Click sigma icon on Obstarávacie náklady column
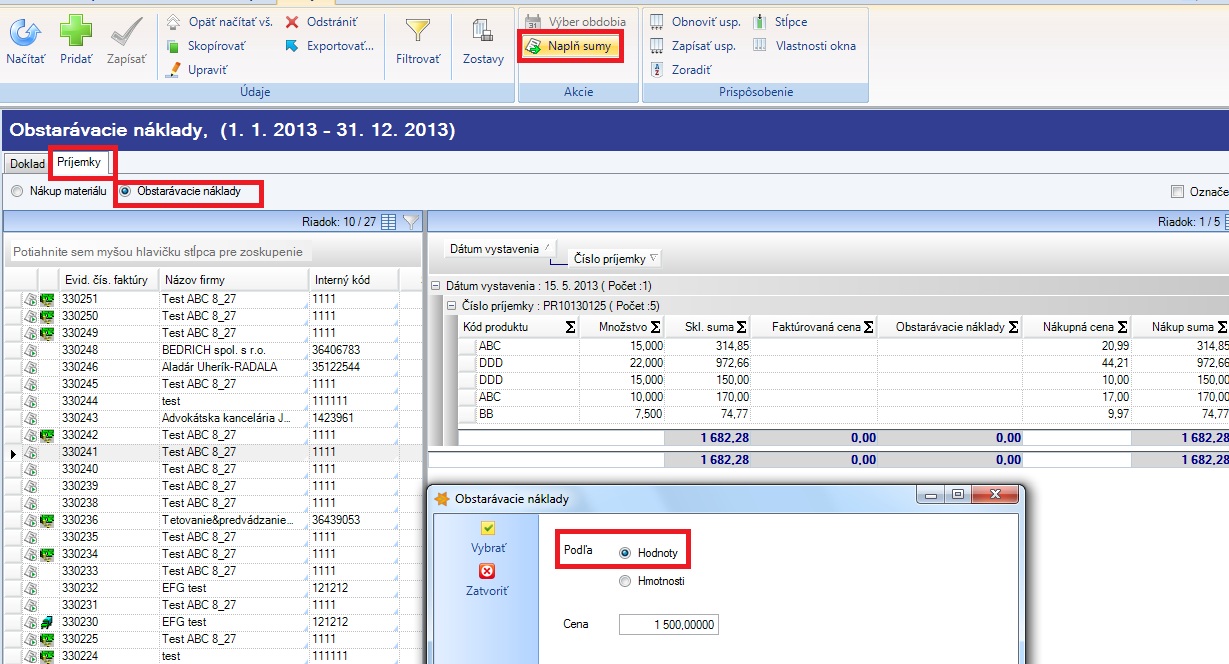The height and width of the screenshot is (664, 1229). [1013, 326]
